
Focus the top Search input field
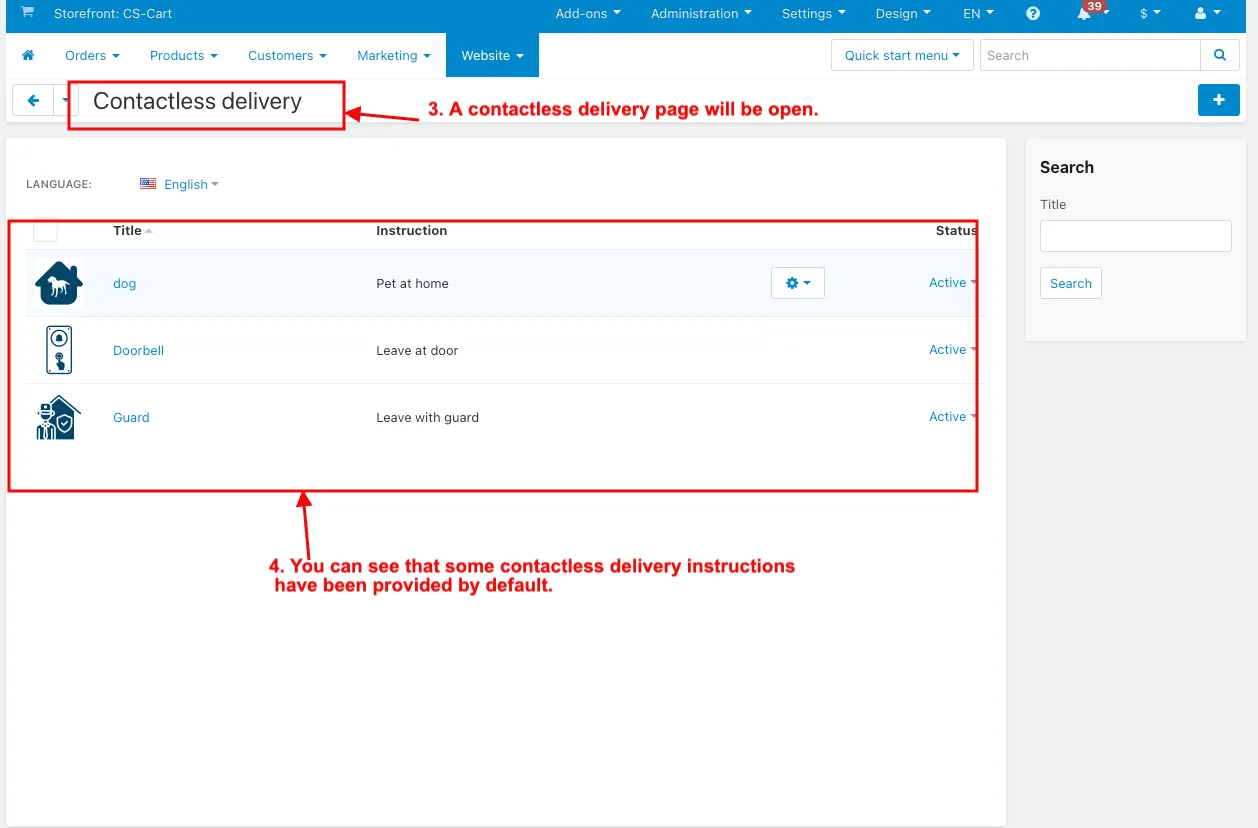click(1090, 56)
